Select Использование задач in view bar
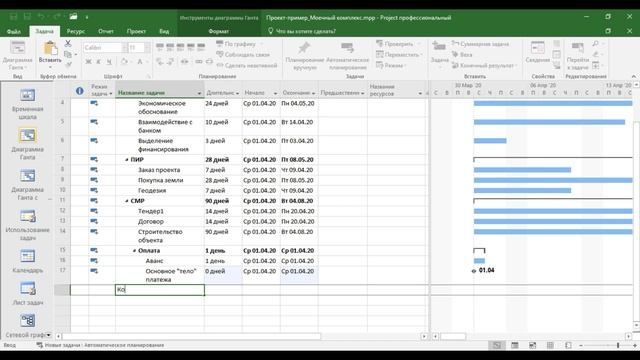This screenshot has height=360, width=640. [x=27, y=225]
